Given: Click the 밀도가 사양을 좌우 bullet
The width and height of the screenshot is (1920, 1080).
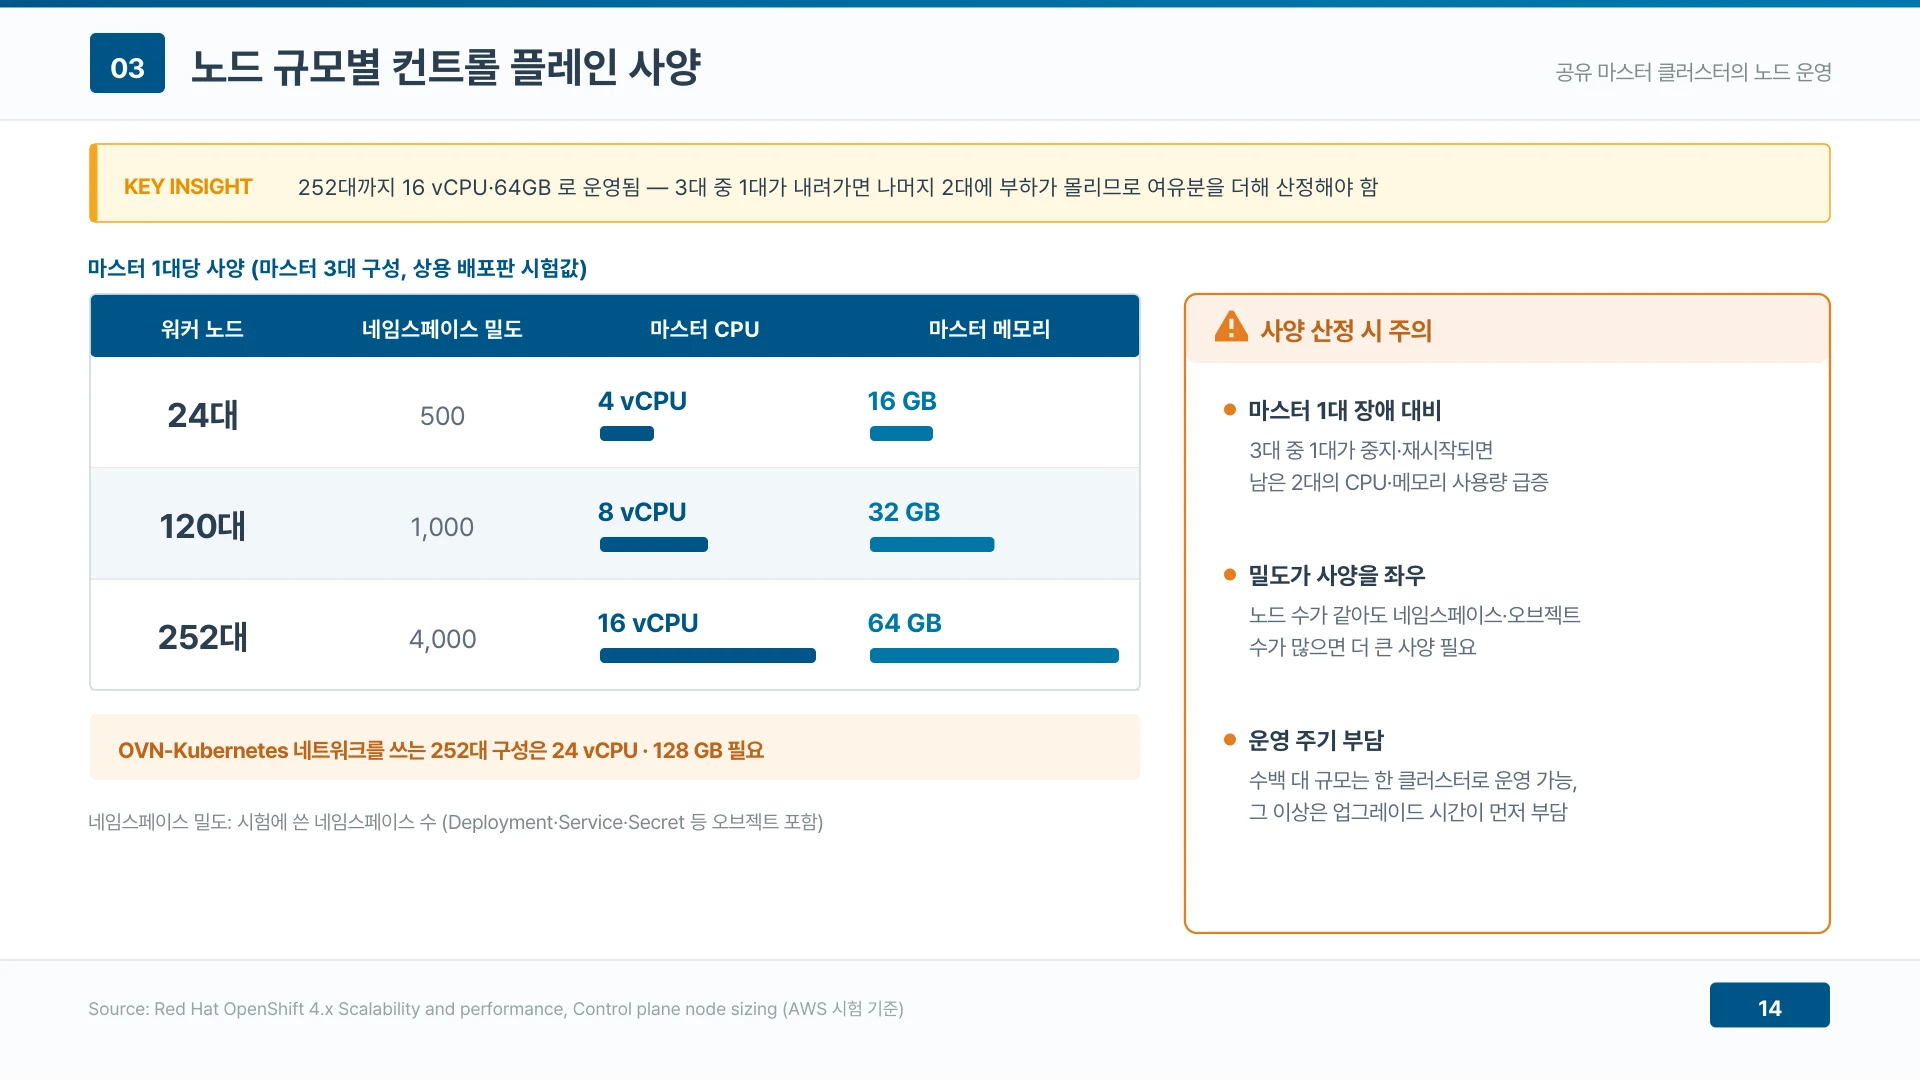Looking at the screenshot, I should point(1336,575).
